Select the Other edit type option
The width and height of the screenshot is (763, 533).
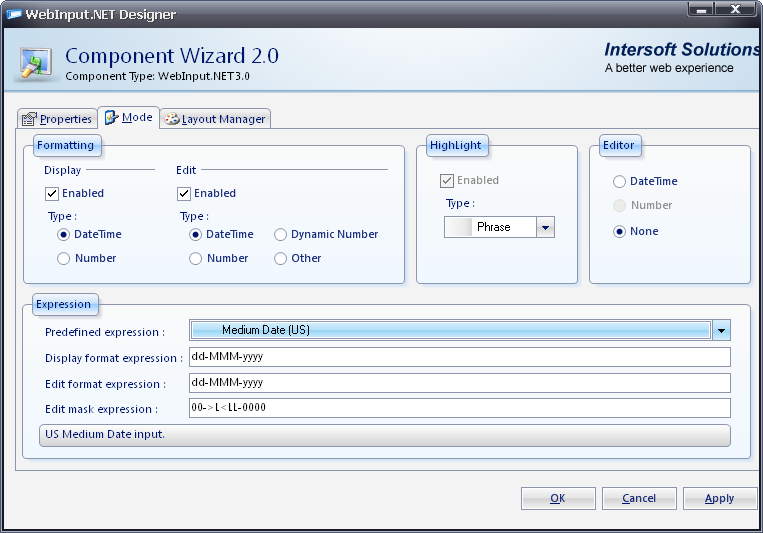281,259
